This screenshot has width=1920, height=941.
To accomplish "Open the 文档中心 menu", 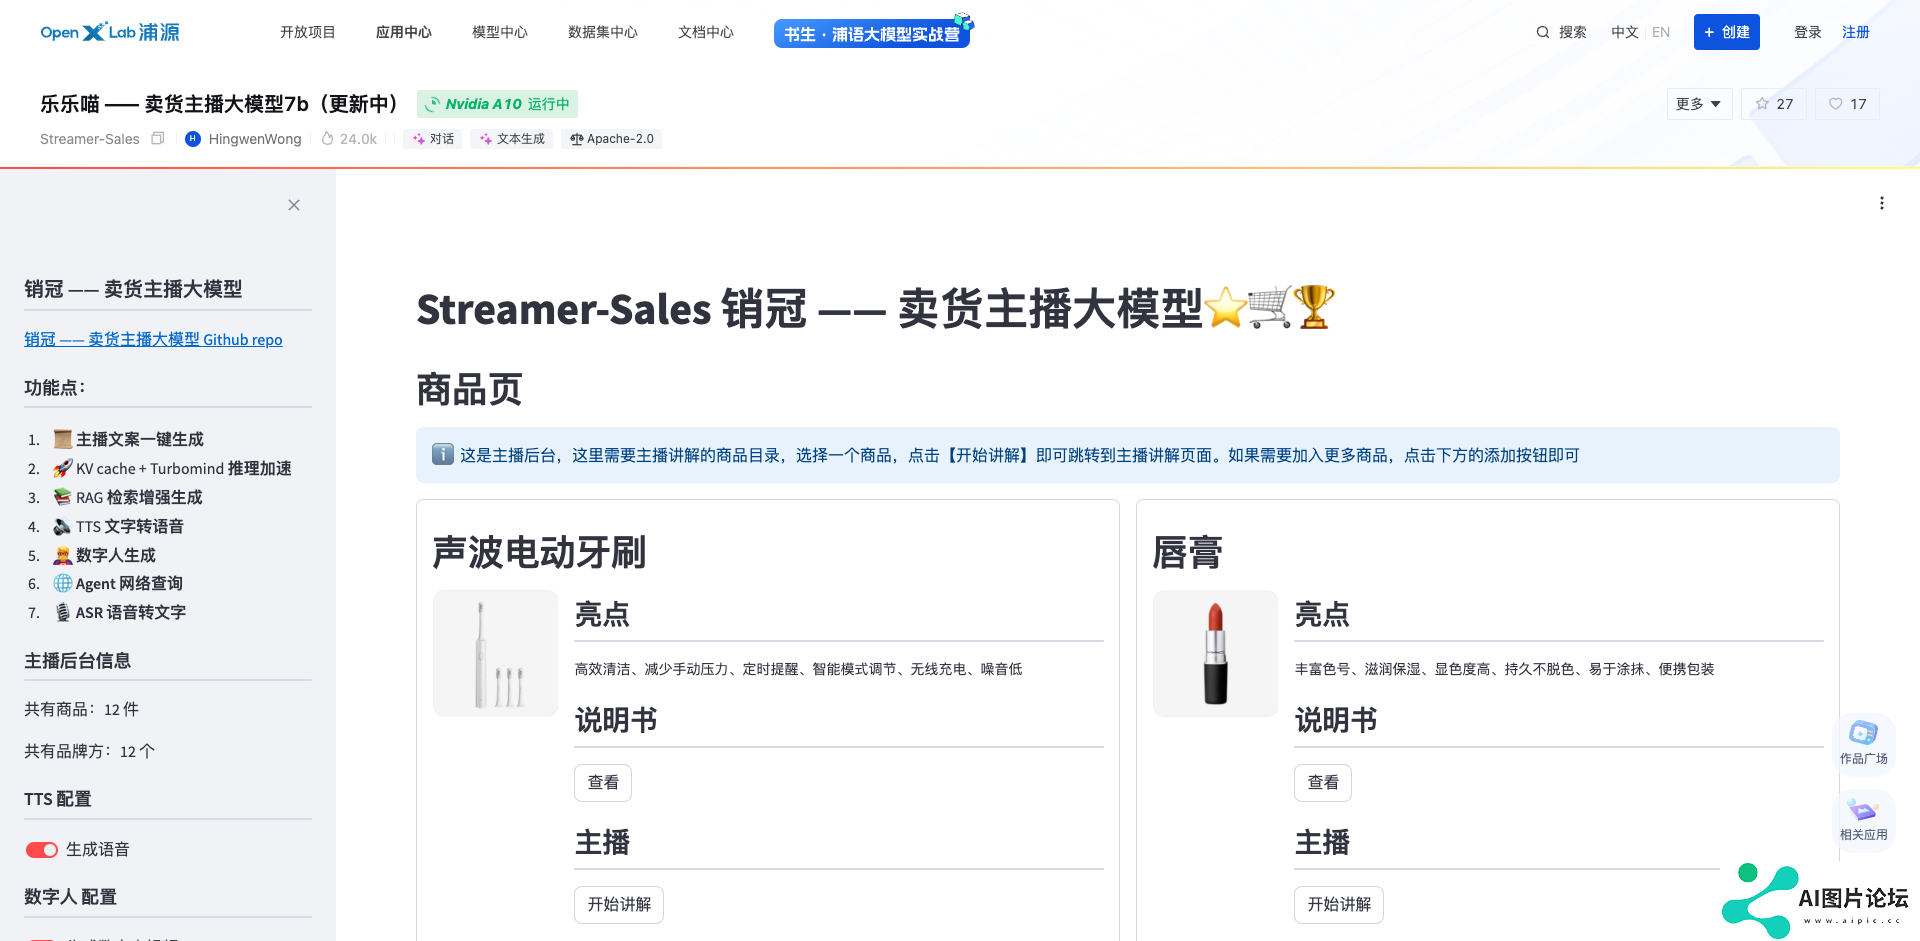I will click(706, 32).
